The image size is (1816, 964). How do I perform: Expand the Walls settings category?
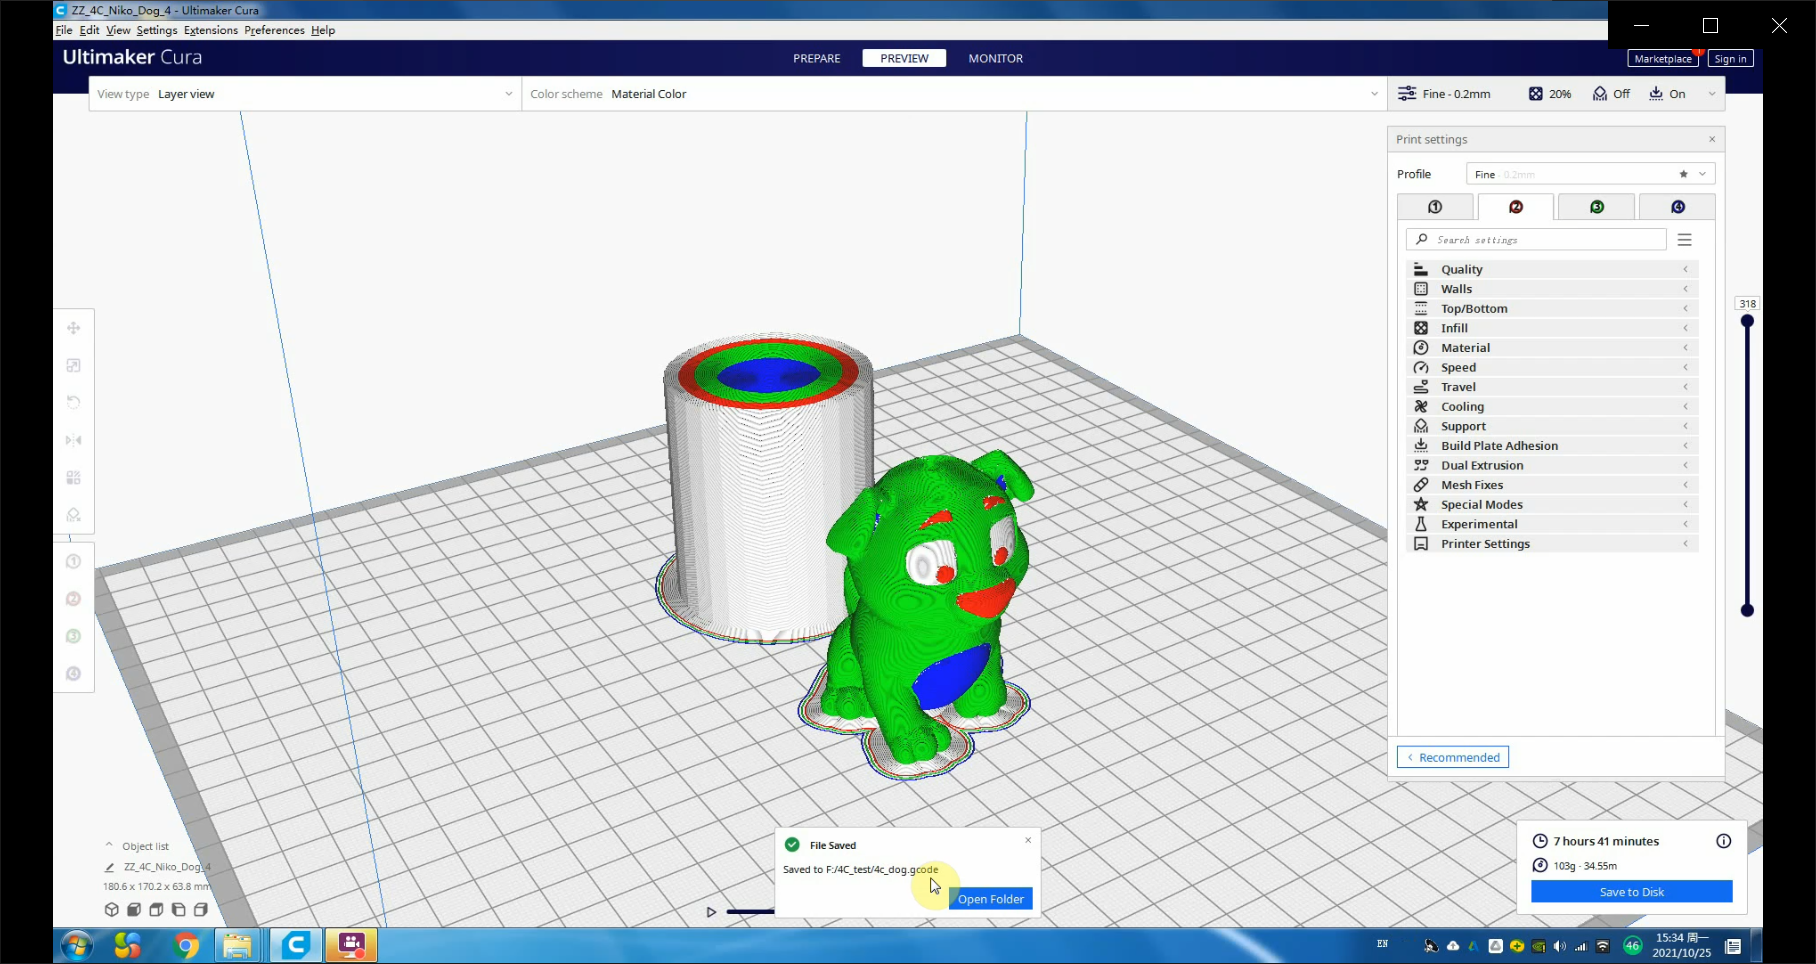pos(1552,289)
